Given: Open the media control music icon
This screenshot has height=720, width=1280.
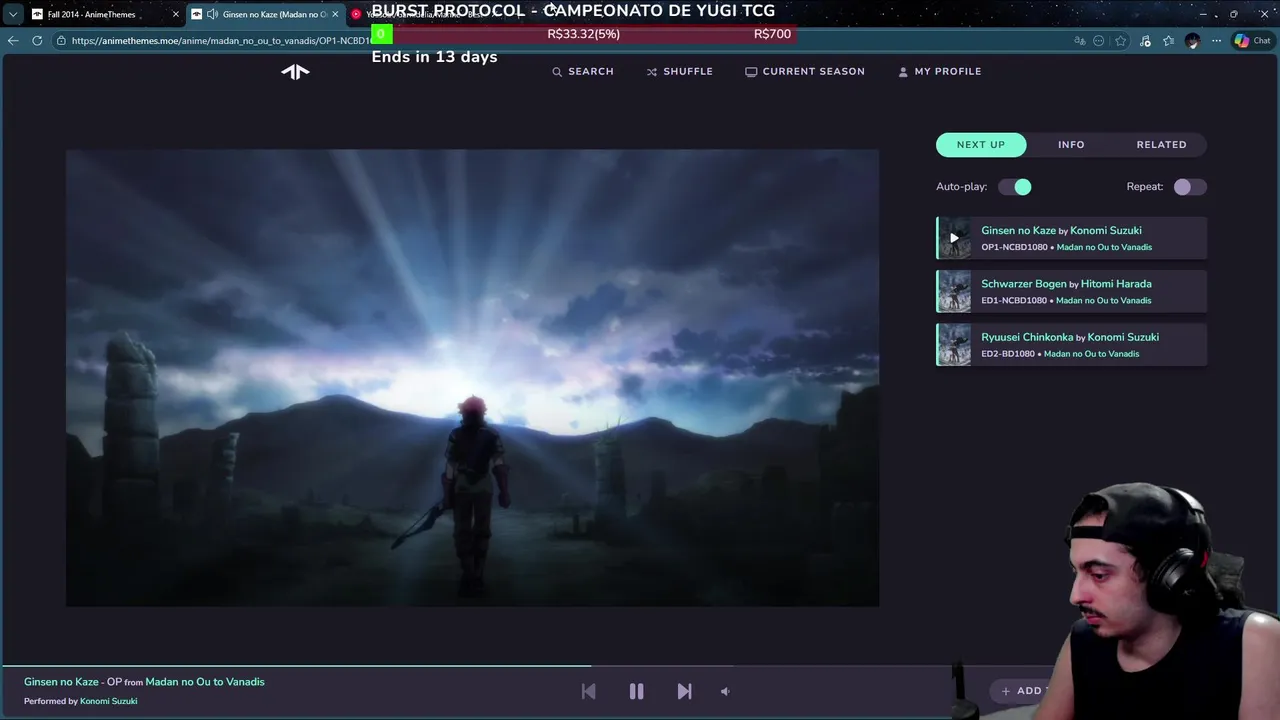Looking at the screenshot, I should tap(1145, 41).
